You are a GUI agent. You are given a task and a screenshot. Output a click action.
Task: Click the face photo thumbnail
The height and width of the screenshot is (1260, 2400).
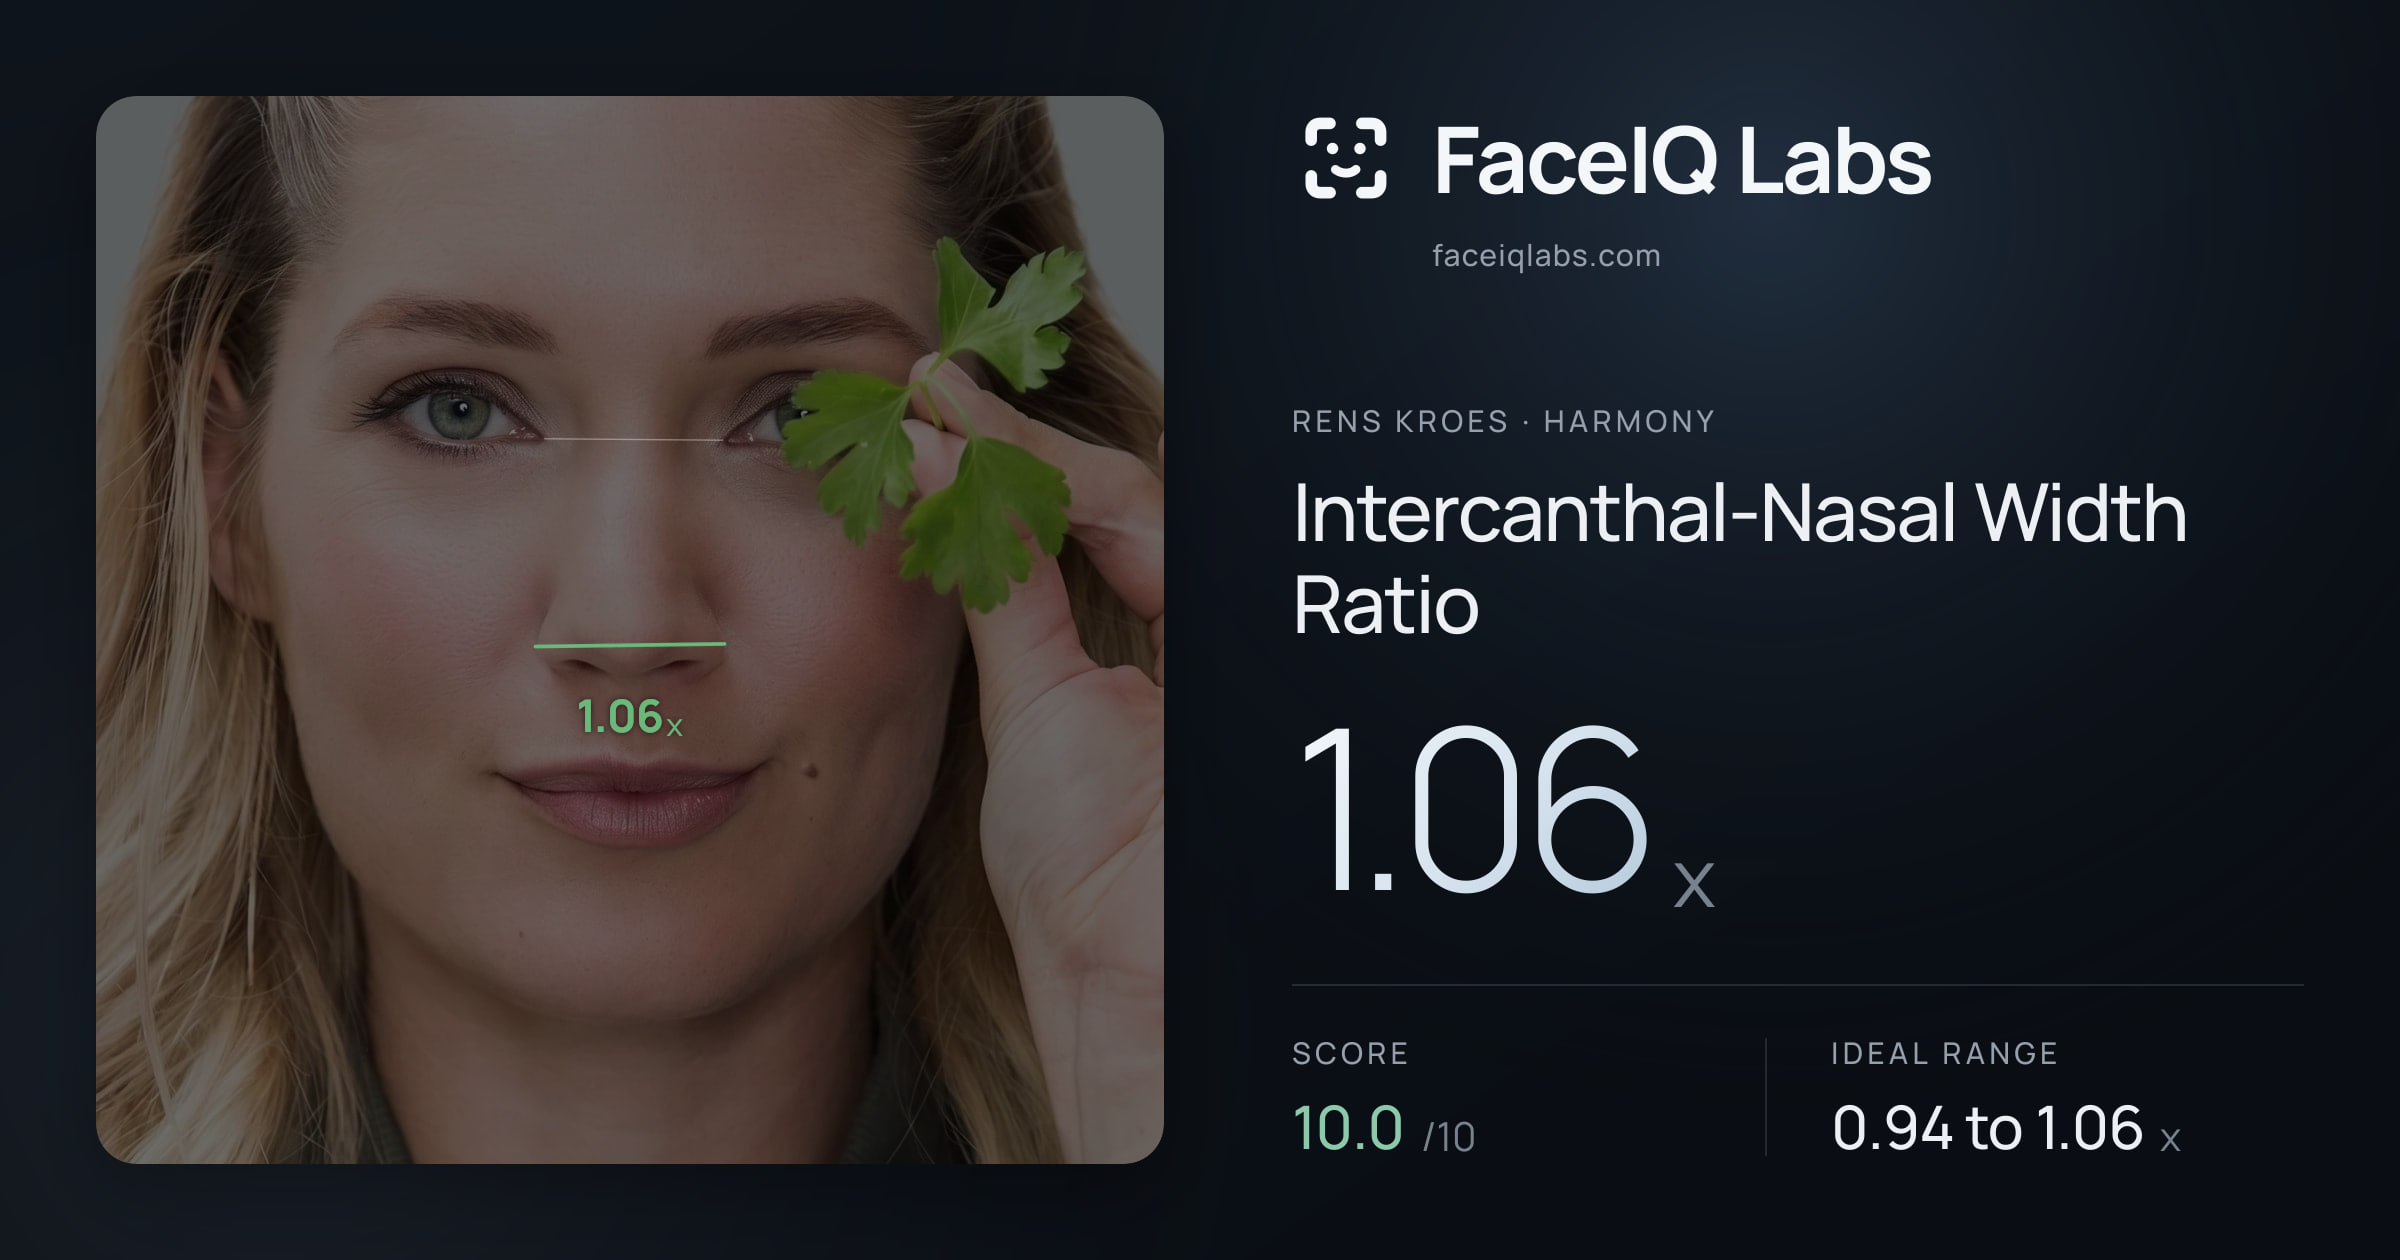630,630
